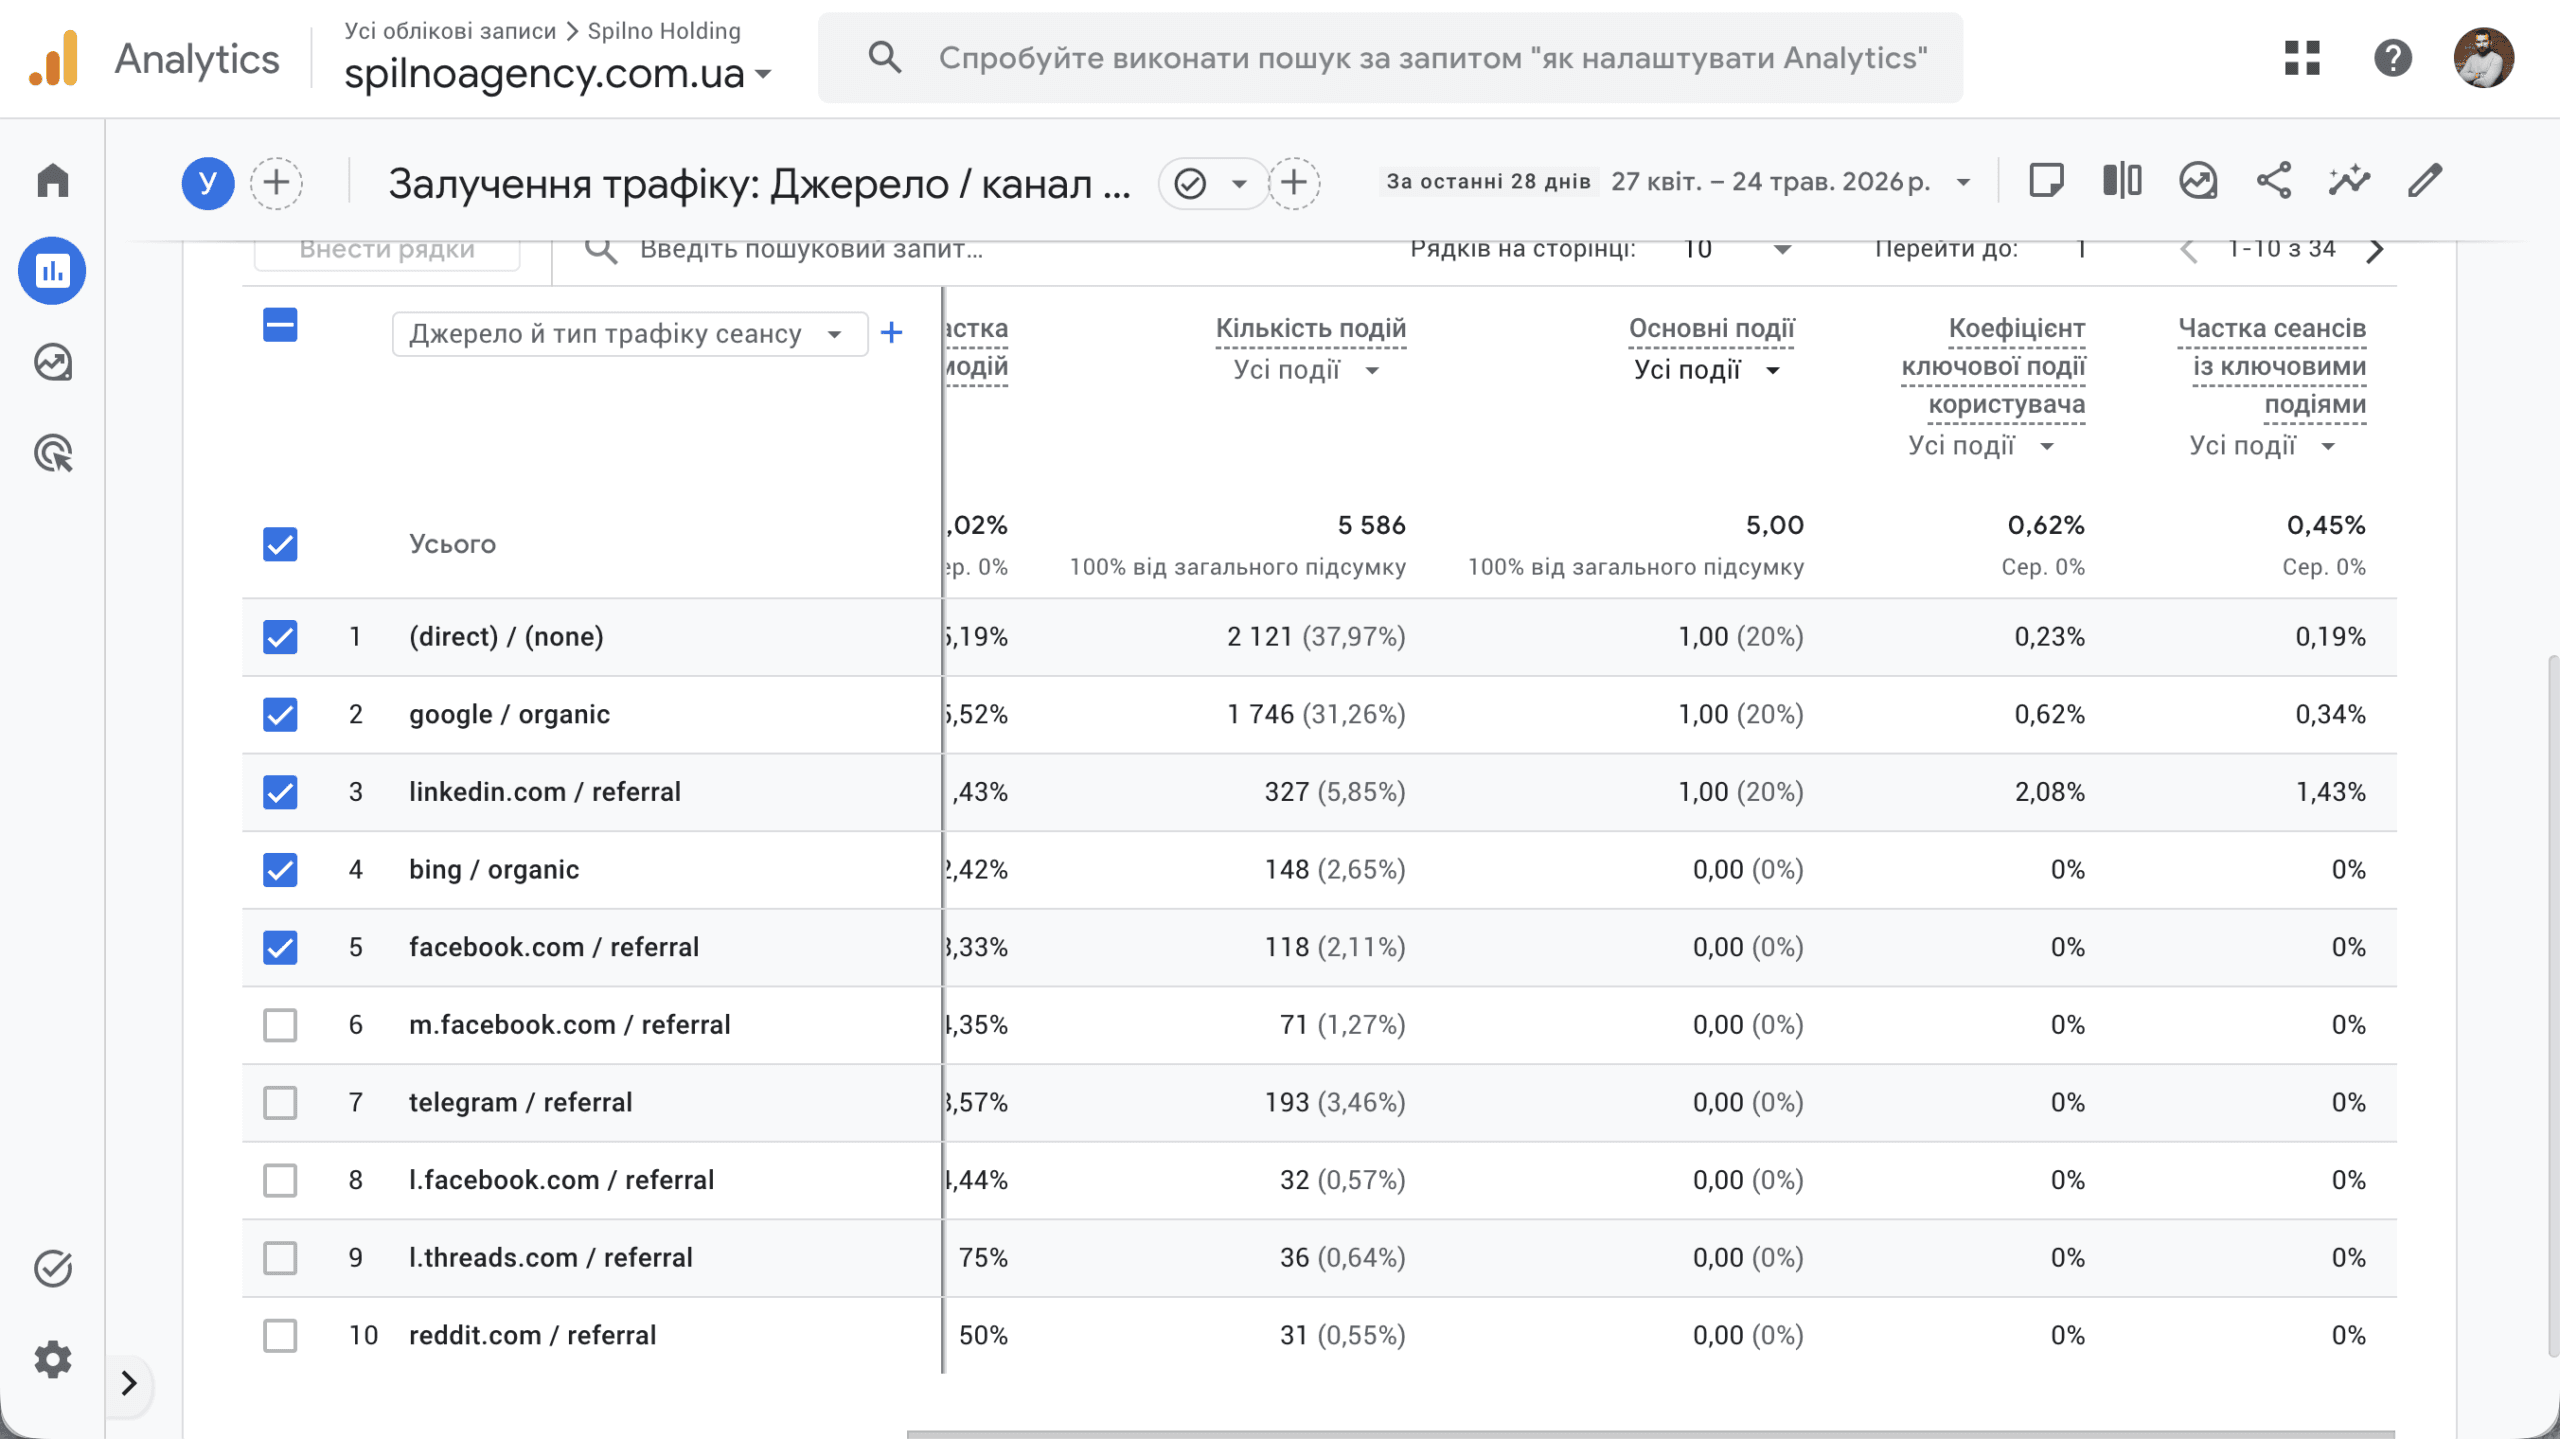
Task: Select the "У" all users segment chip
Action: [x=208, y=183]
